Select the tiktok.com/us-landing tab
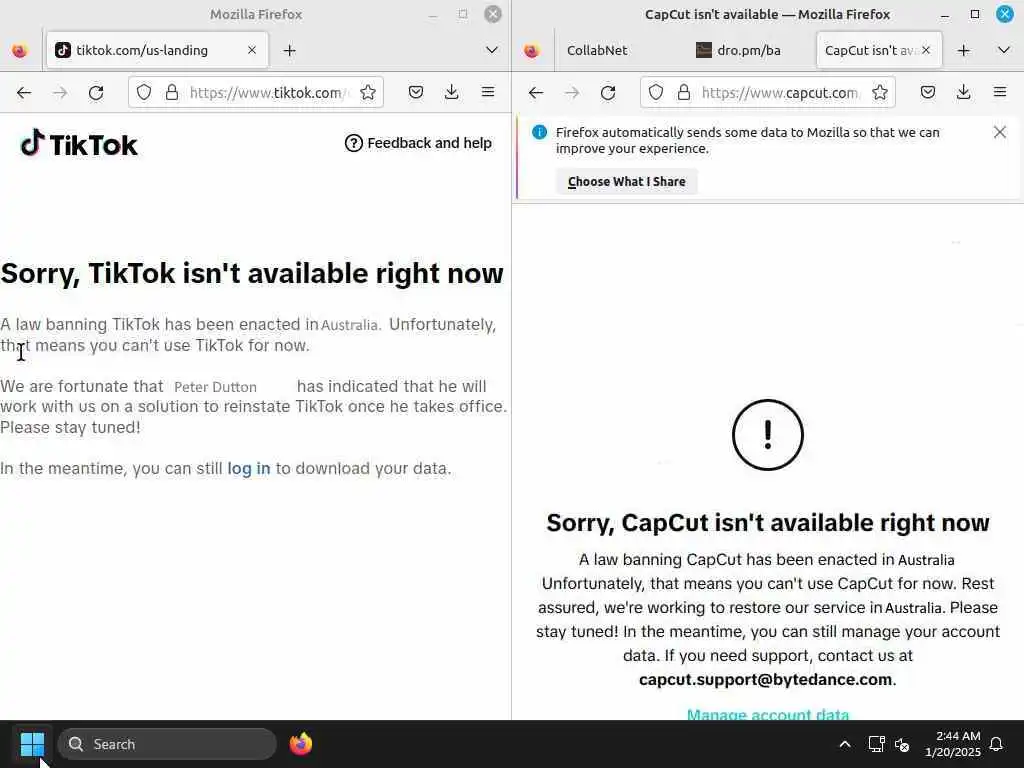1024x768 pixels. tap(157, 50)
